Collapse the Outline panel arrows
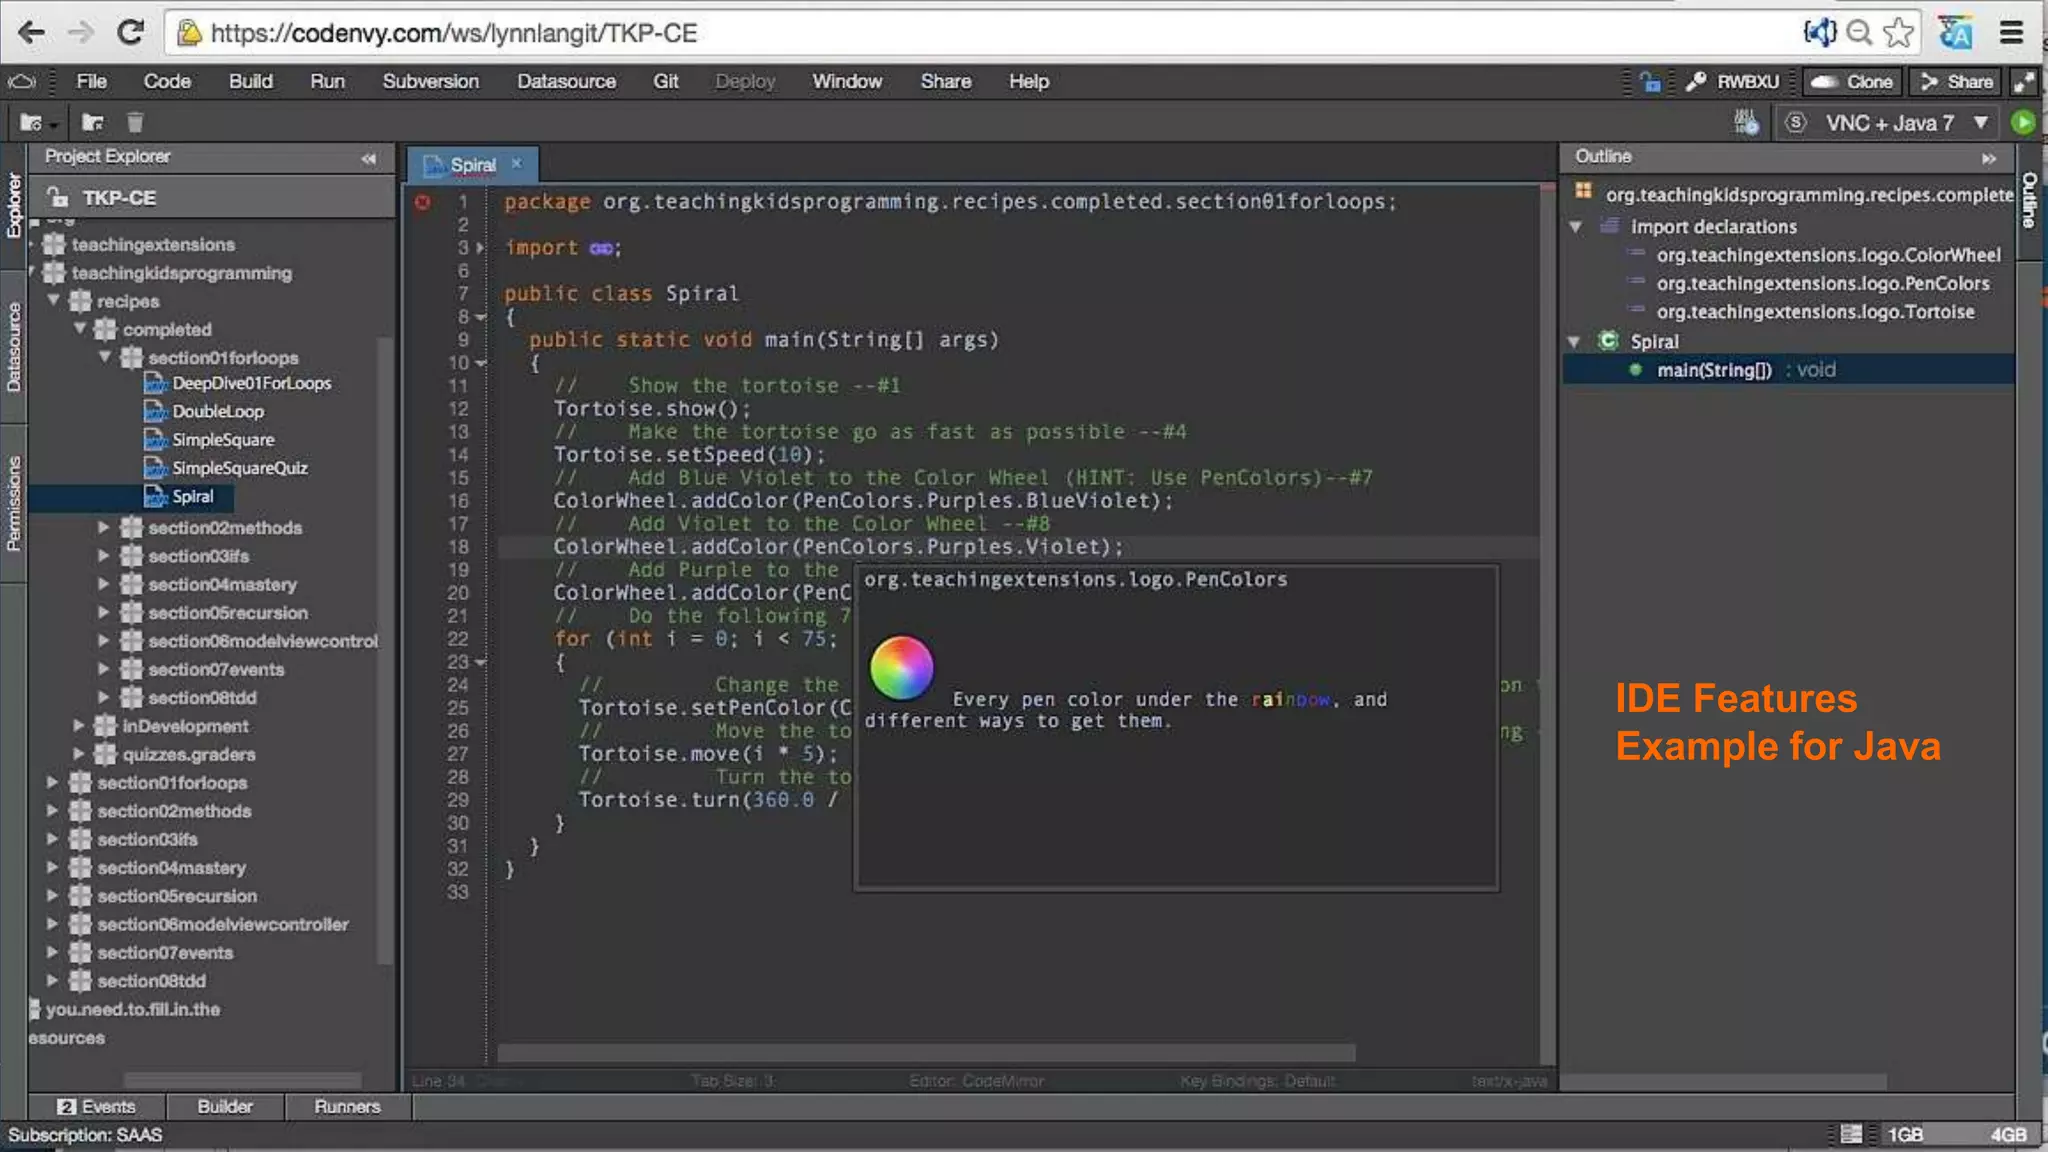The image size is (2048, 1152). point(1989,158)
